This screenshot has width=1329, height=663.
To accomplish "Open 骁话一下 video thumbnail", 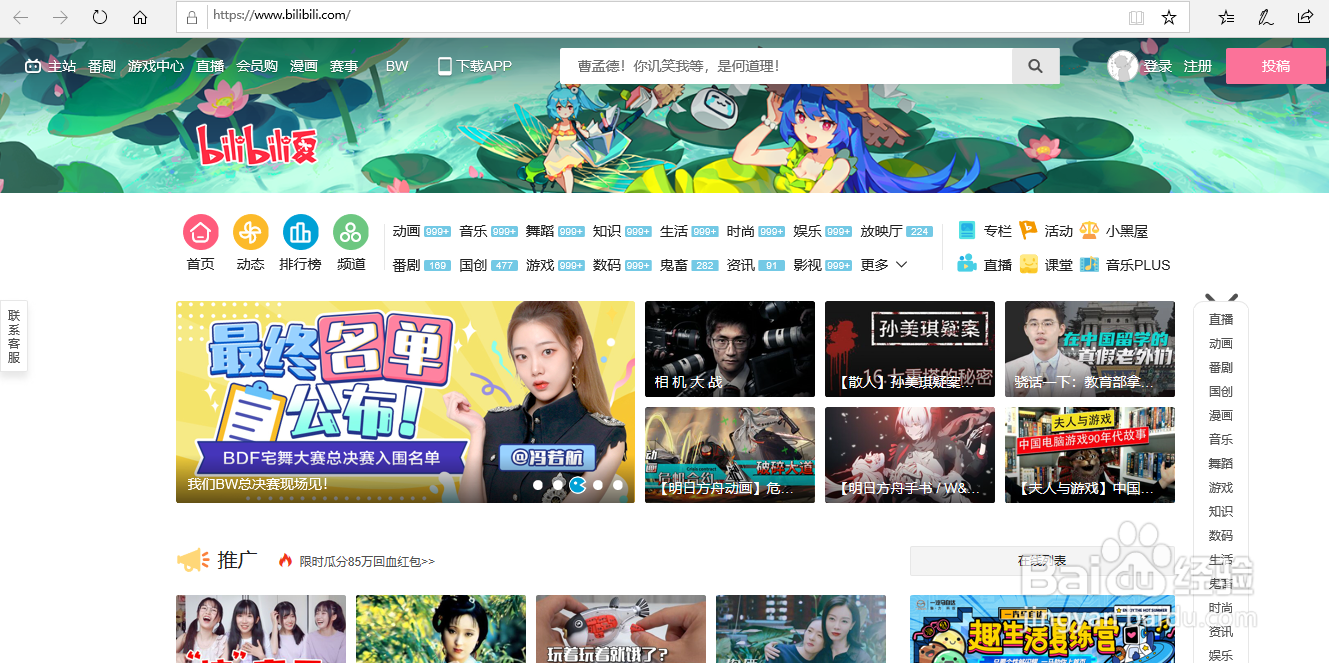I will [1090, 349].
